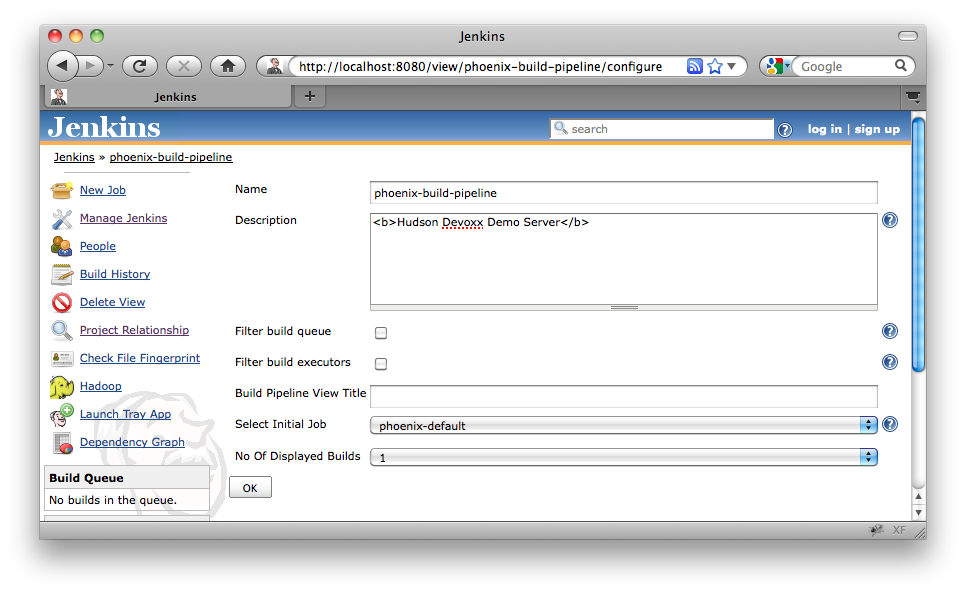This screenshot has height=594, width=966.
Task: Open help for Select Initial Job
Action: (x=890, y=424)
